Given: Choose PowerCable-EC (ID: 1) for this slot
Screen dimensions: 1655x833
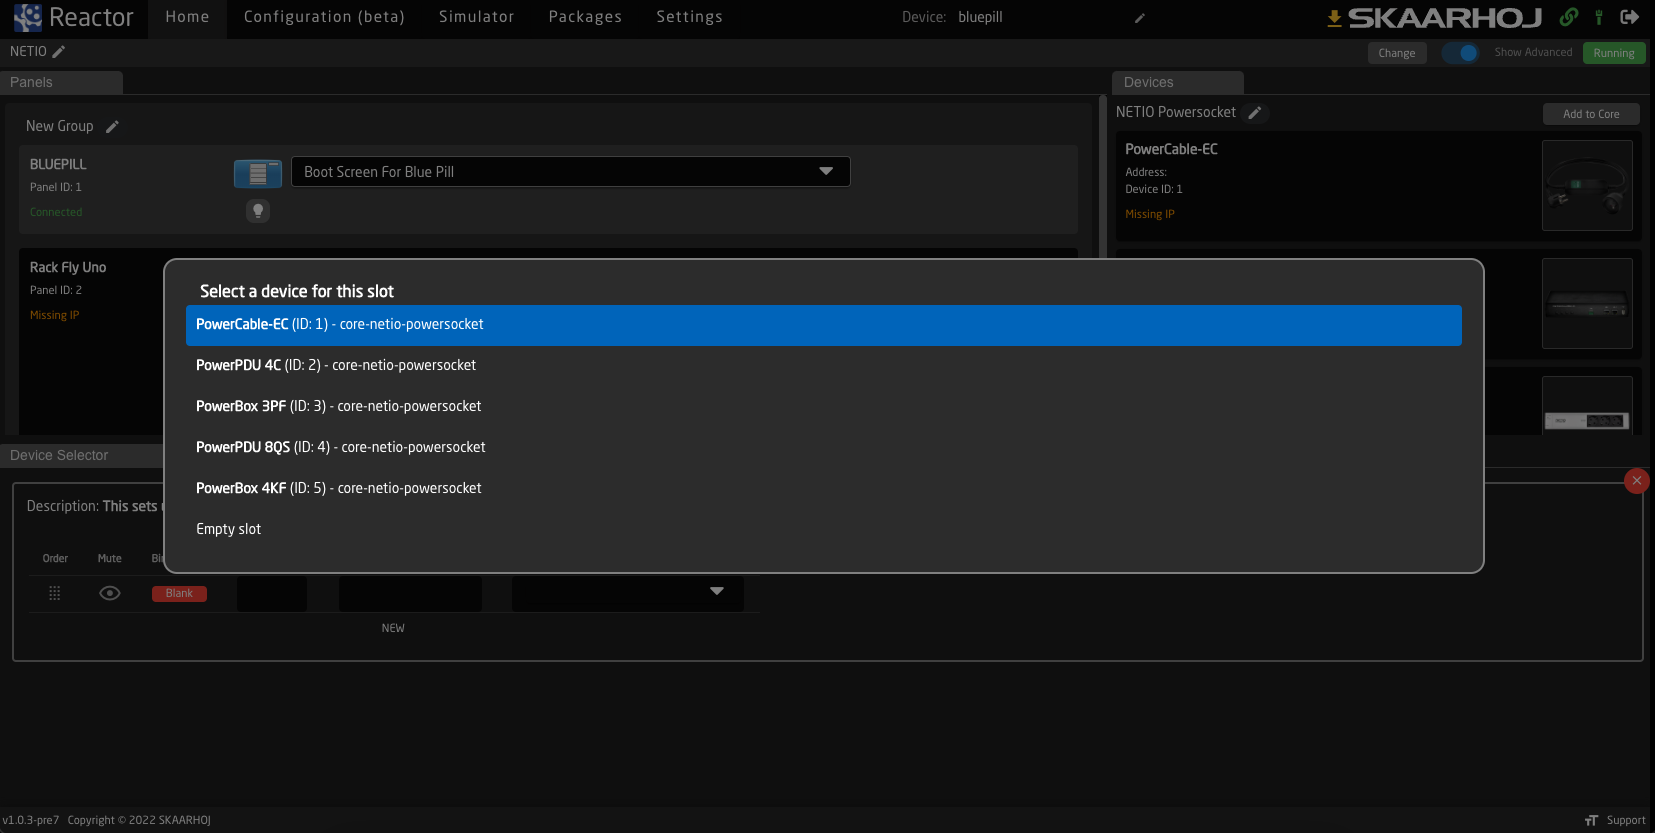Looking at the screenshot, I should [x=824, y=325].
